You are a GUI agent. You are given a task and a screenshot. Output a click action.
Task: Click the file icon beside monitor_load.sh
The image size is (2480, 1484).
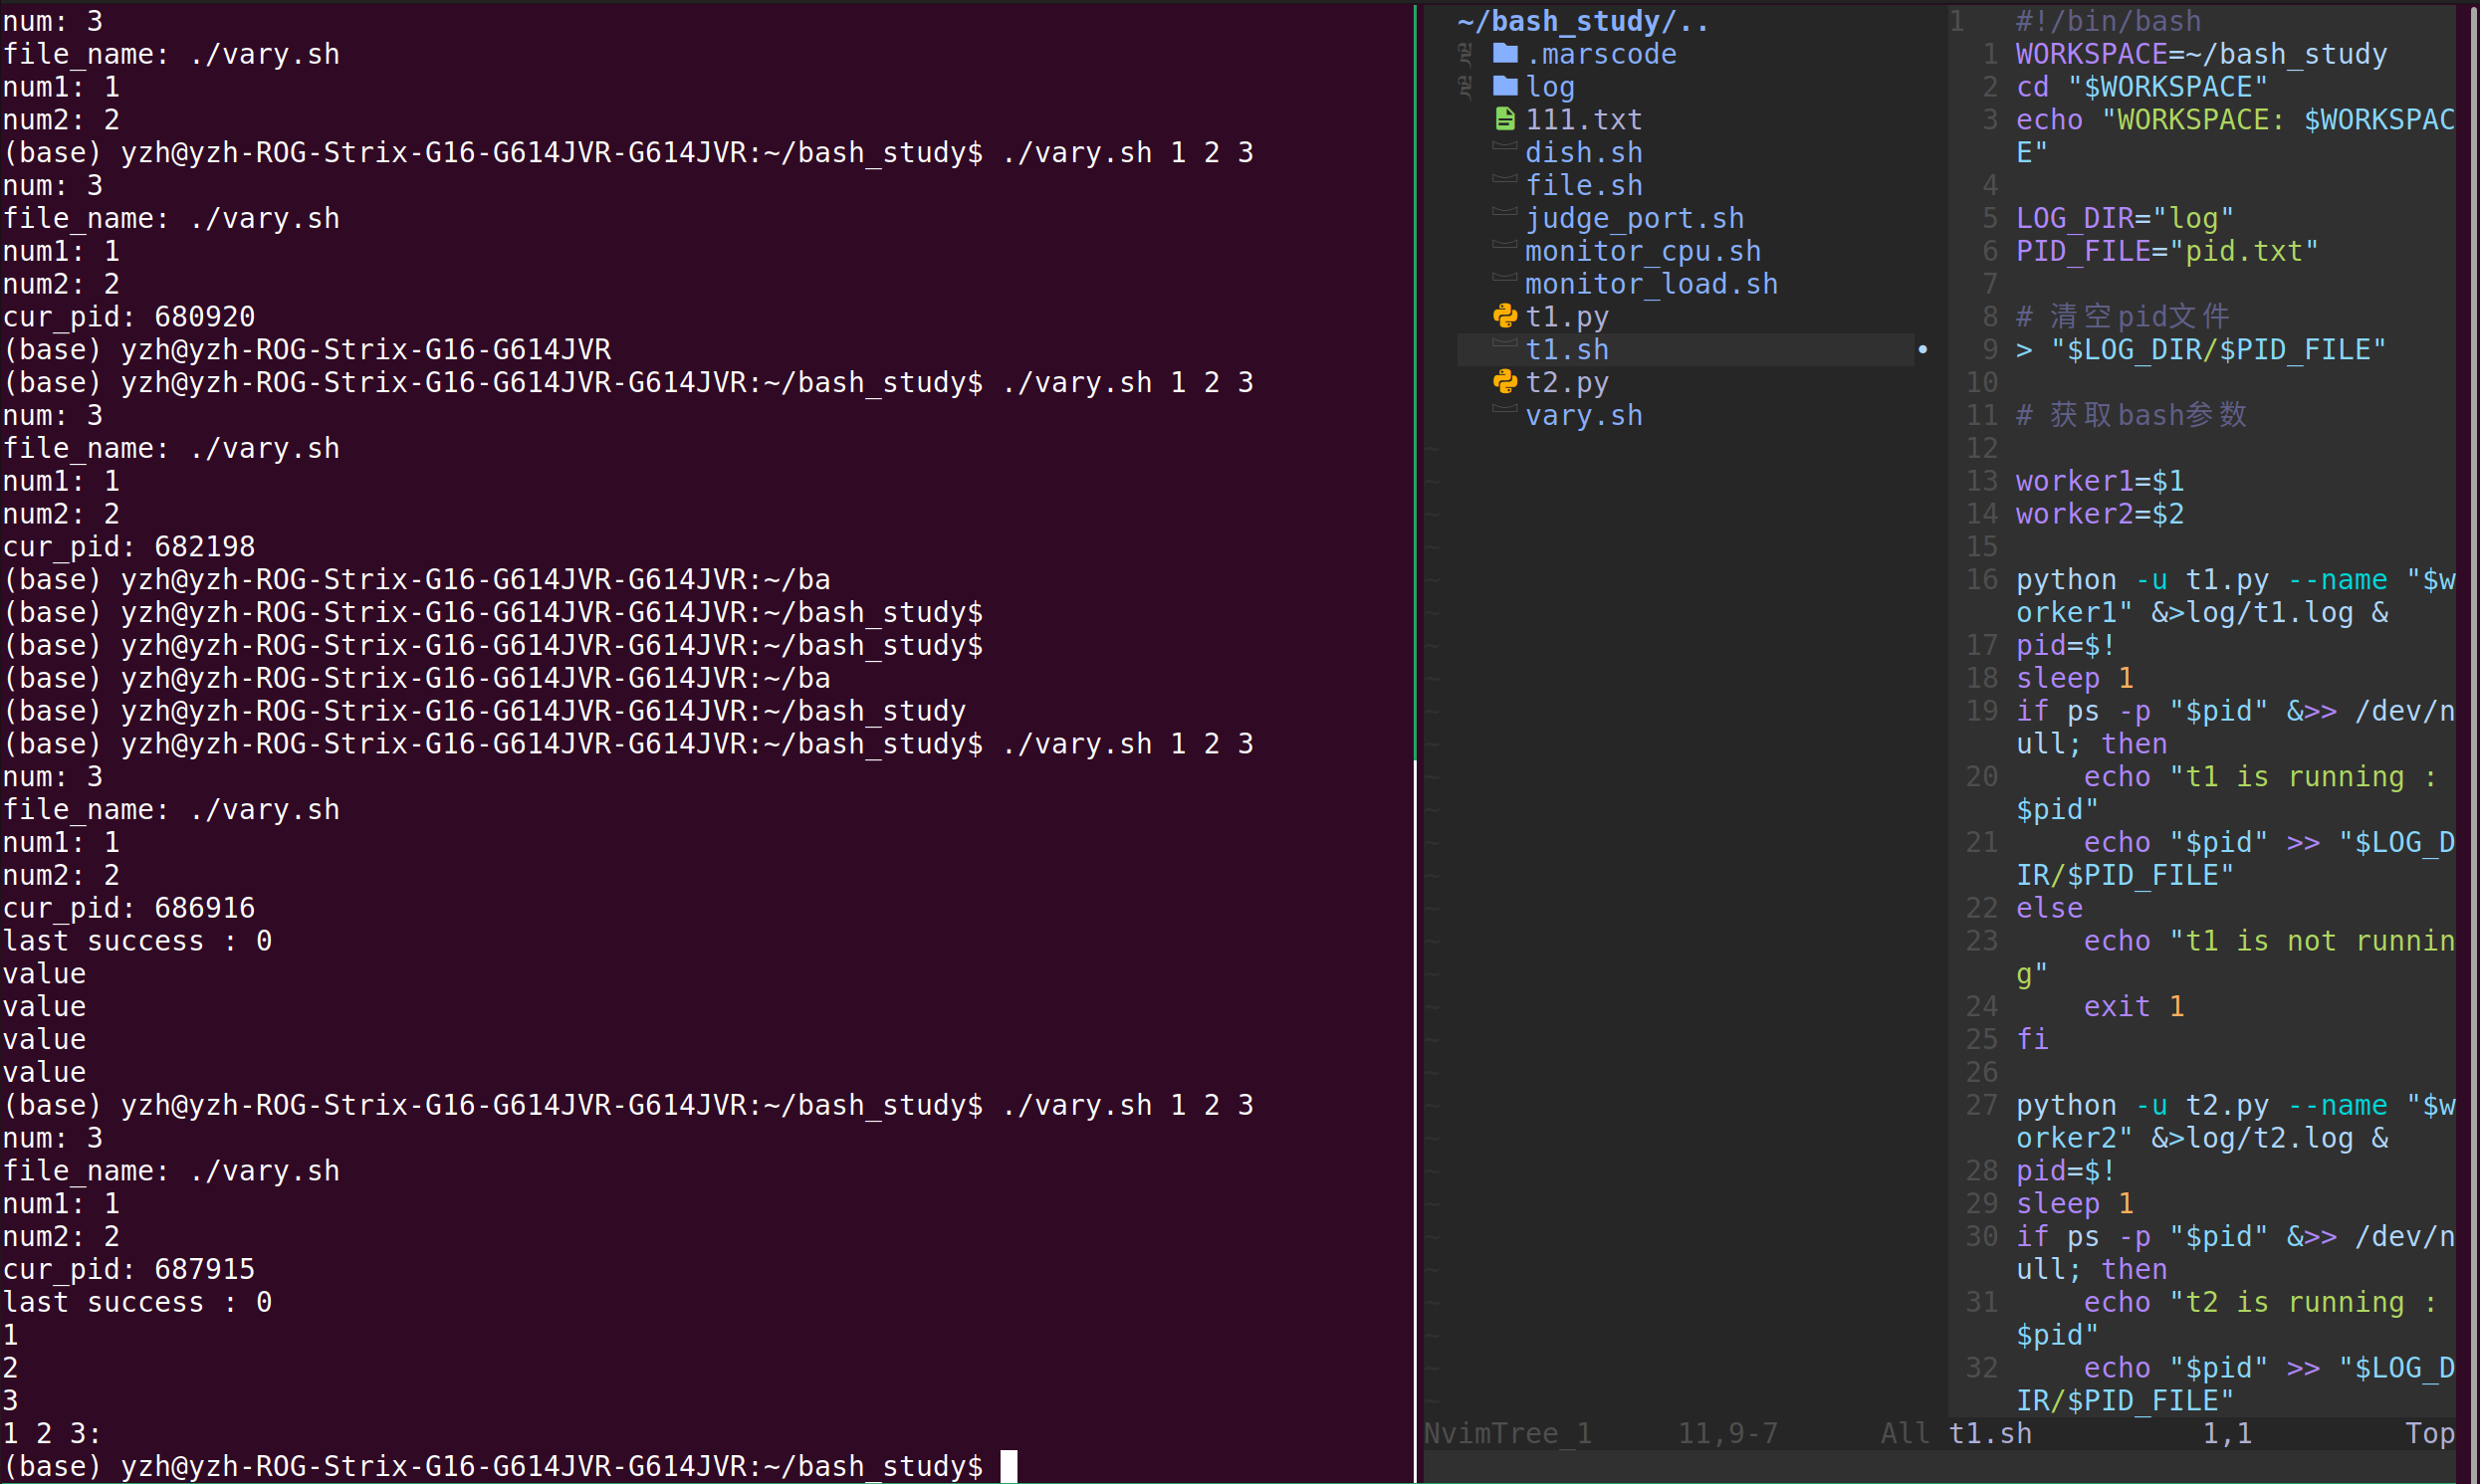(x=1505, y=278)
